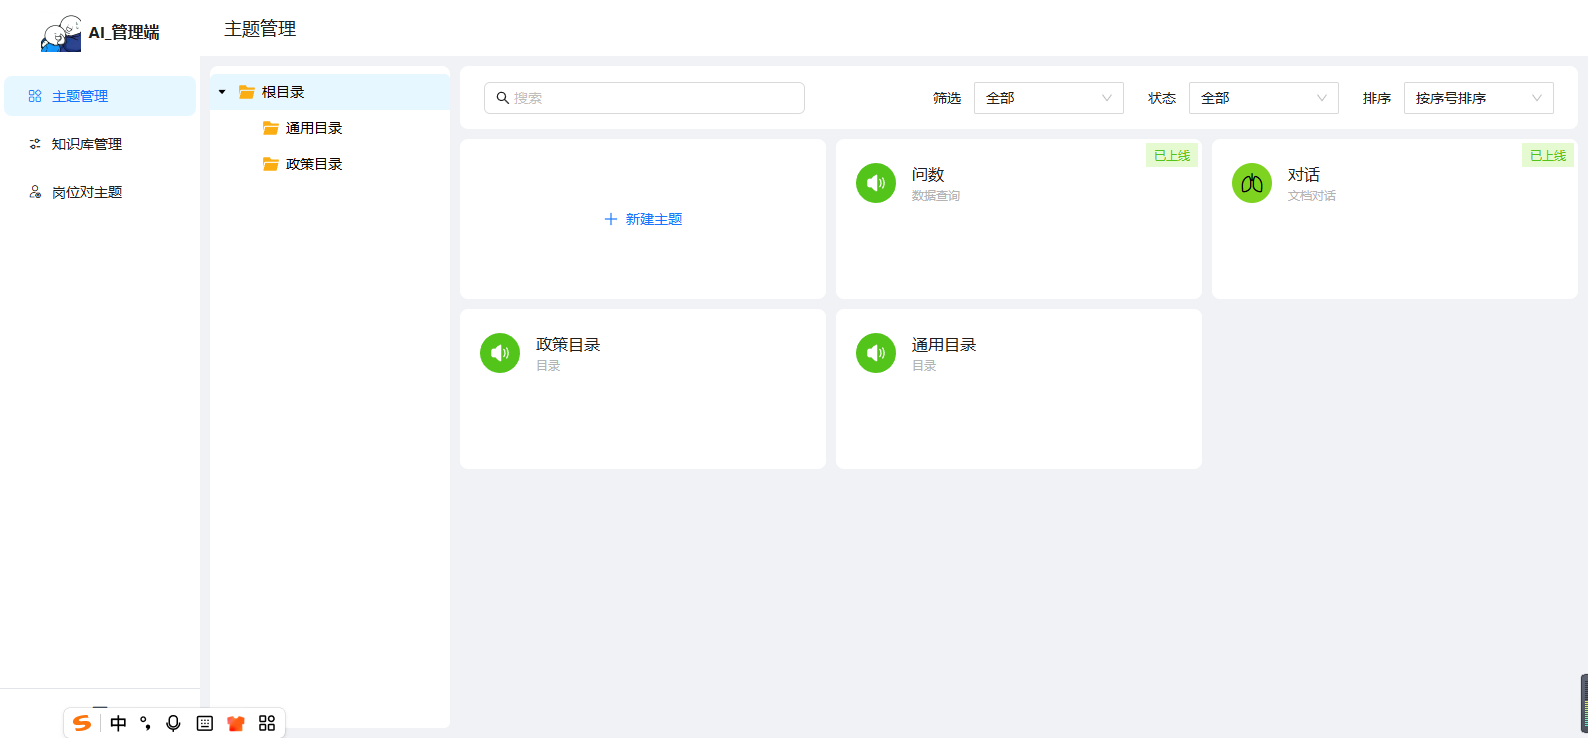The width and height of the screenshot is (1588, 738).
Task: Open 岗位对主题 in the sidebar menu
Action: 87,192
